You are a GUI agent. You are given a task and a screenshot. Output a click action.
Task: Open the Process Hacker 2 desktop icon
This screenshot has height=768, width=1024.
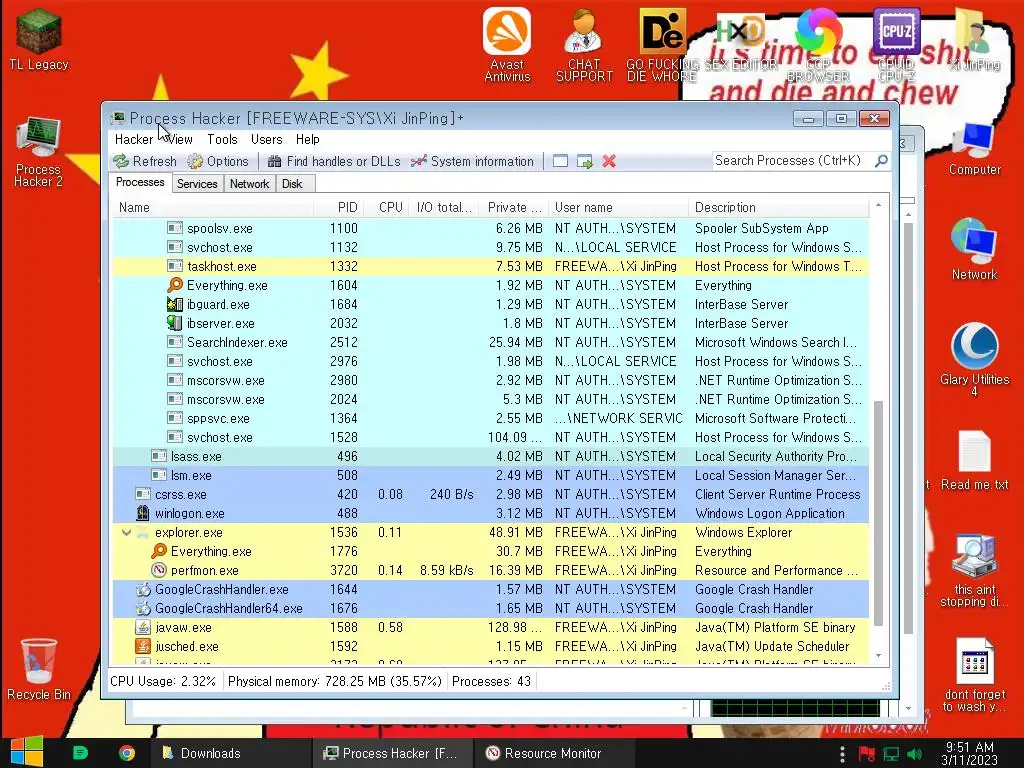tap(39, 152)
